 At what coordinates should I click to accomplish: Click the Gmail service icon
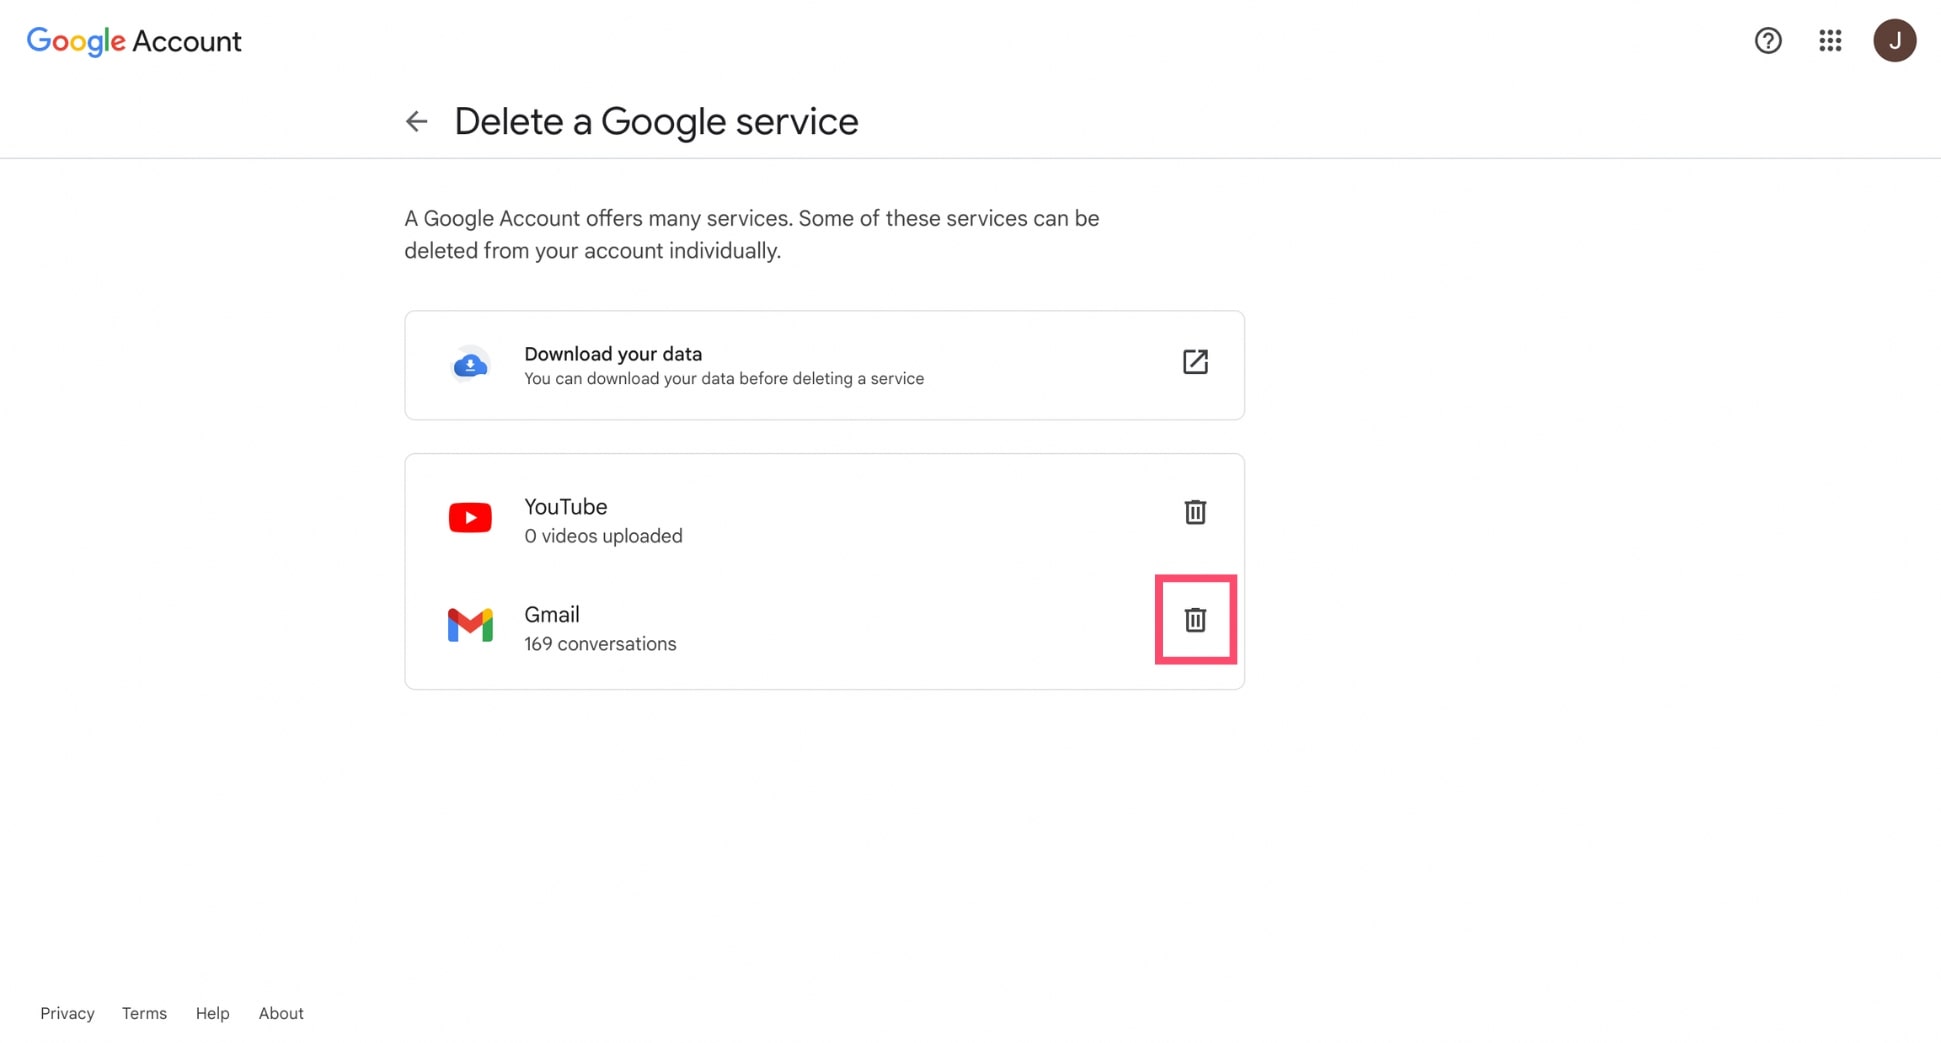(470, 624)
